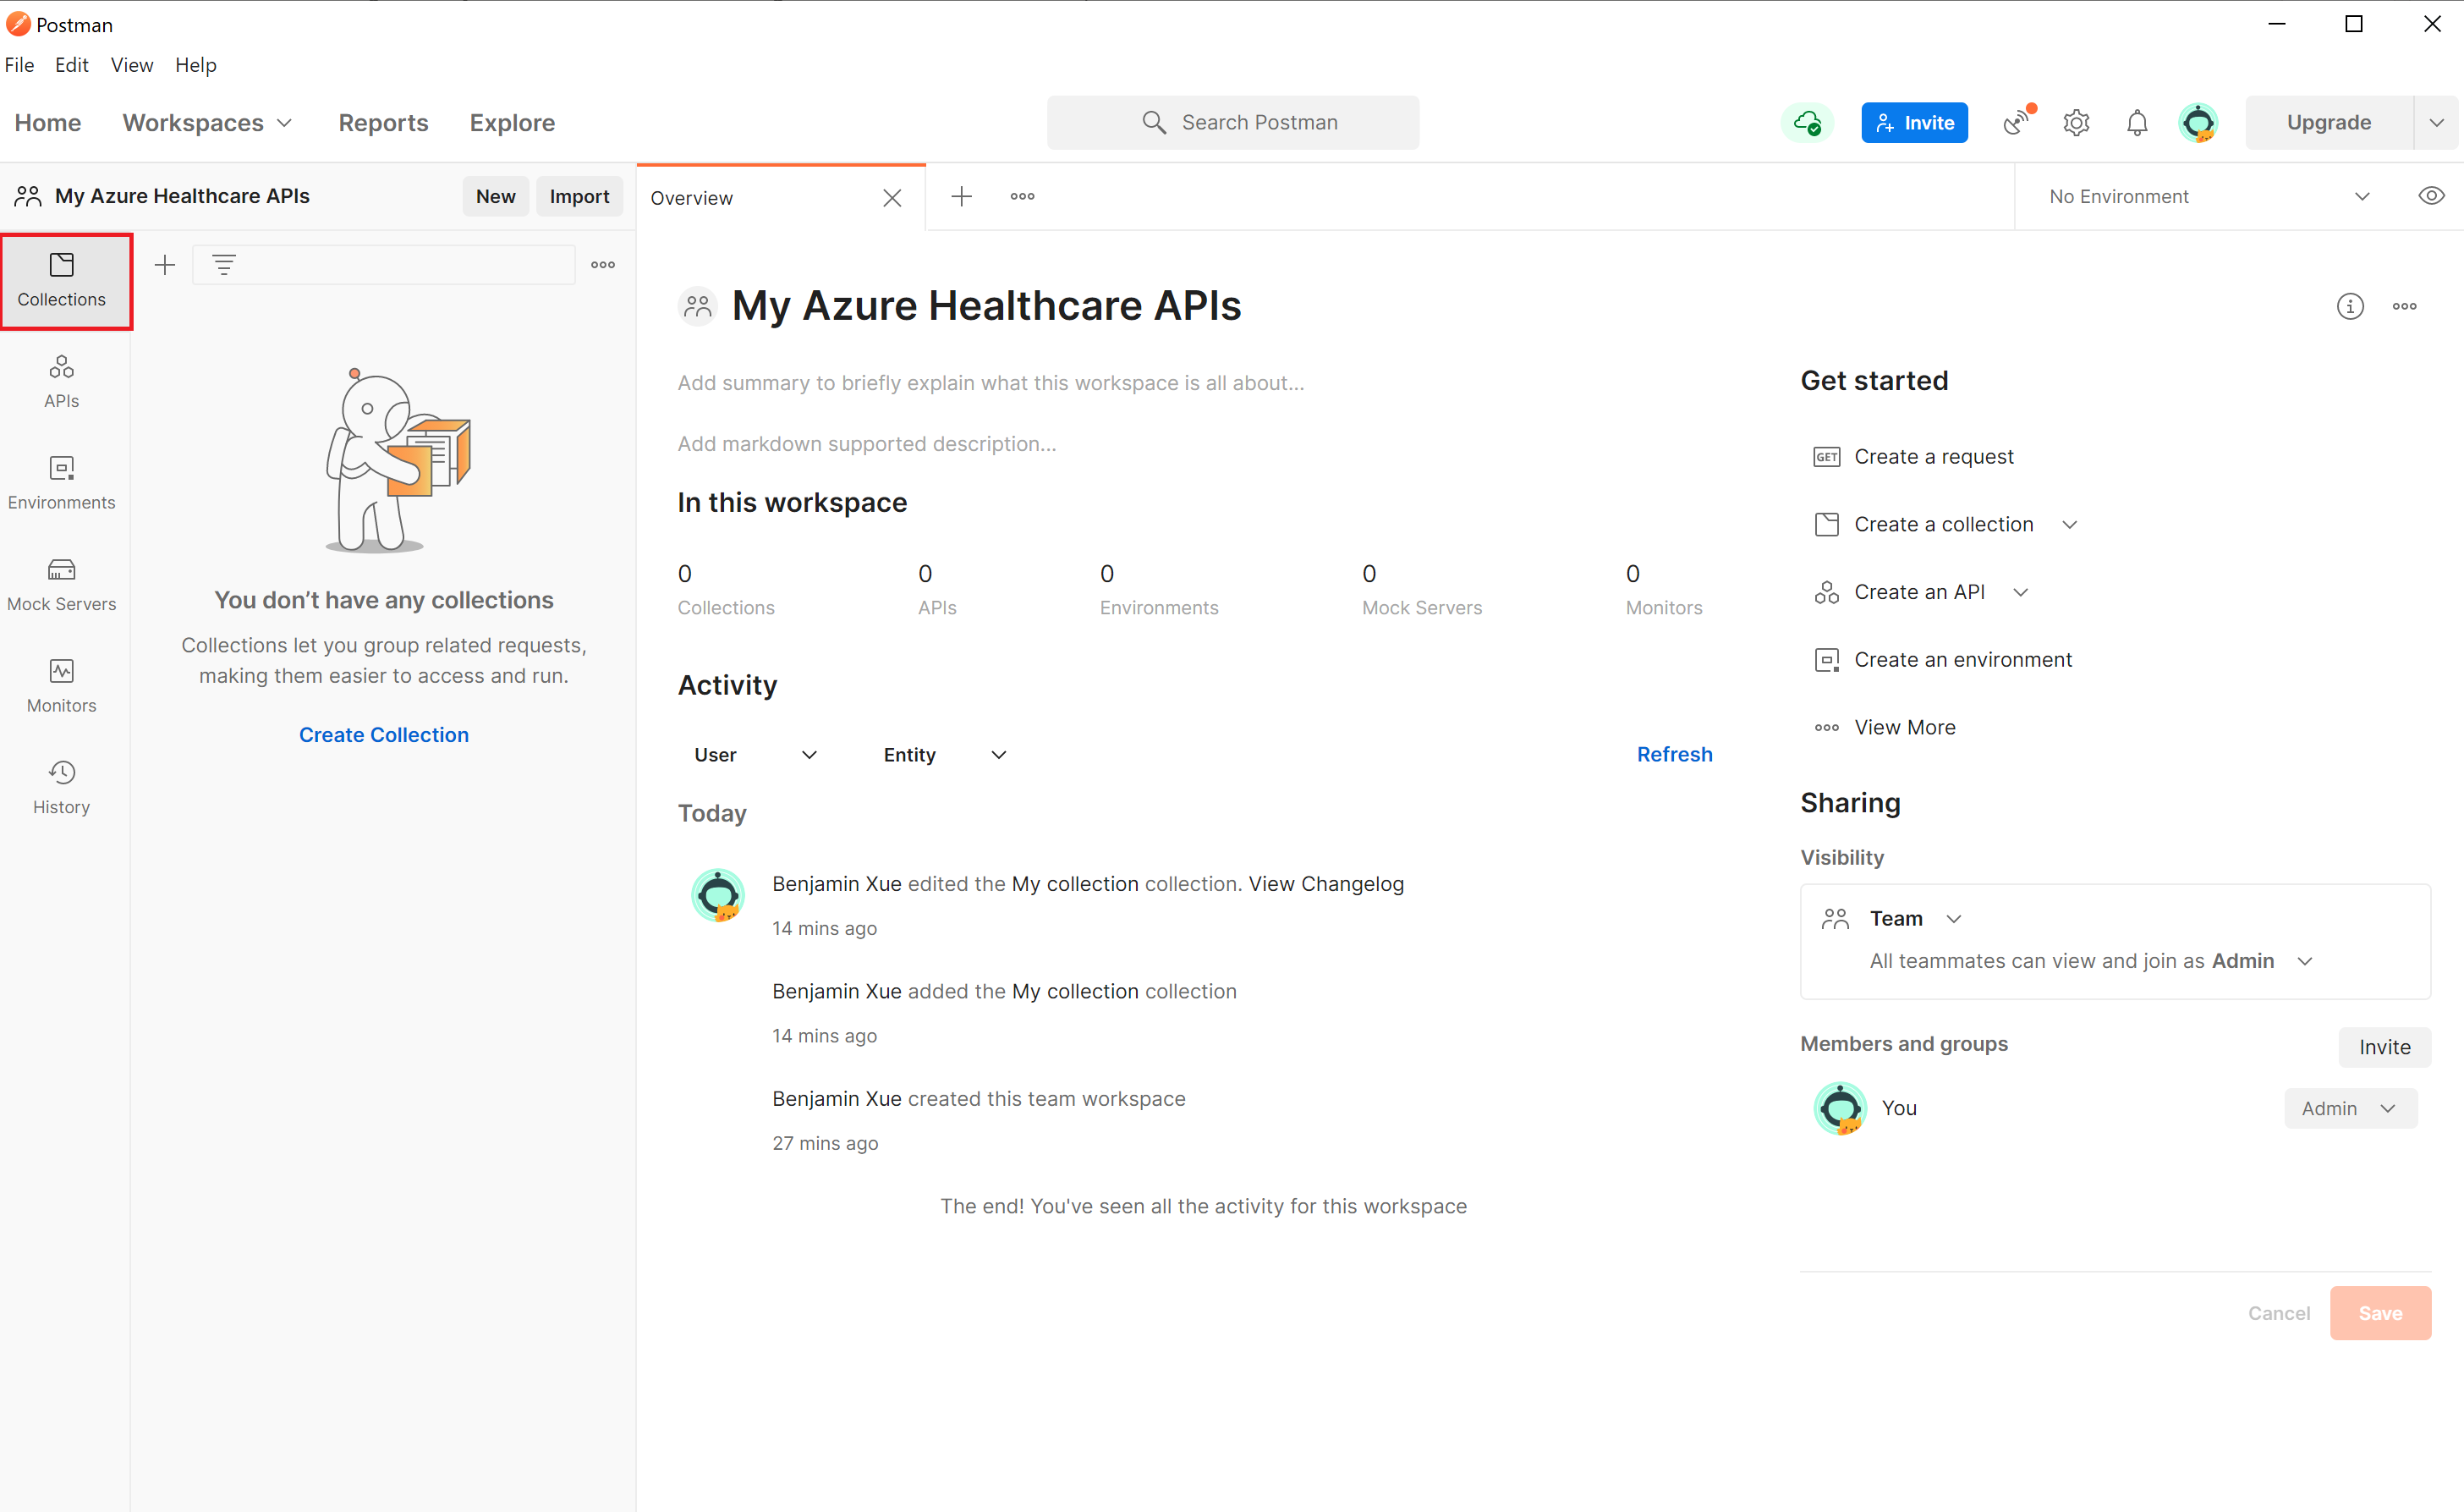Click the Create Collection link
2464x1512 pixels.
pos(383,735)
